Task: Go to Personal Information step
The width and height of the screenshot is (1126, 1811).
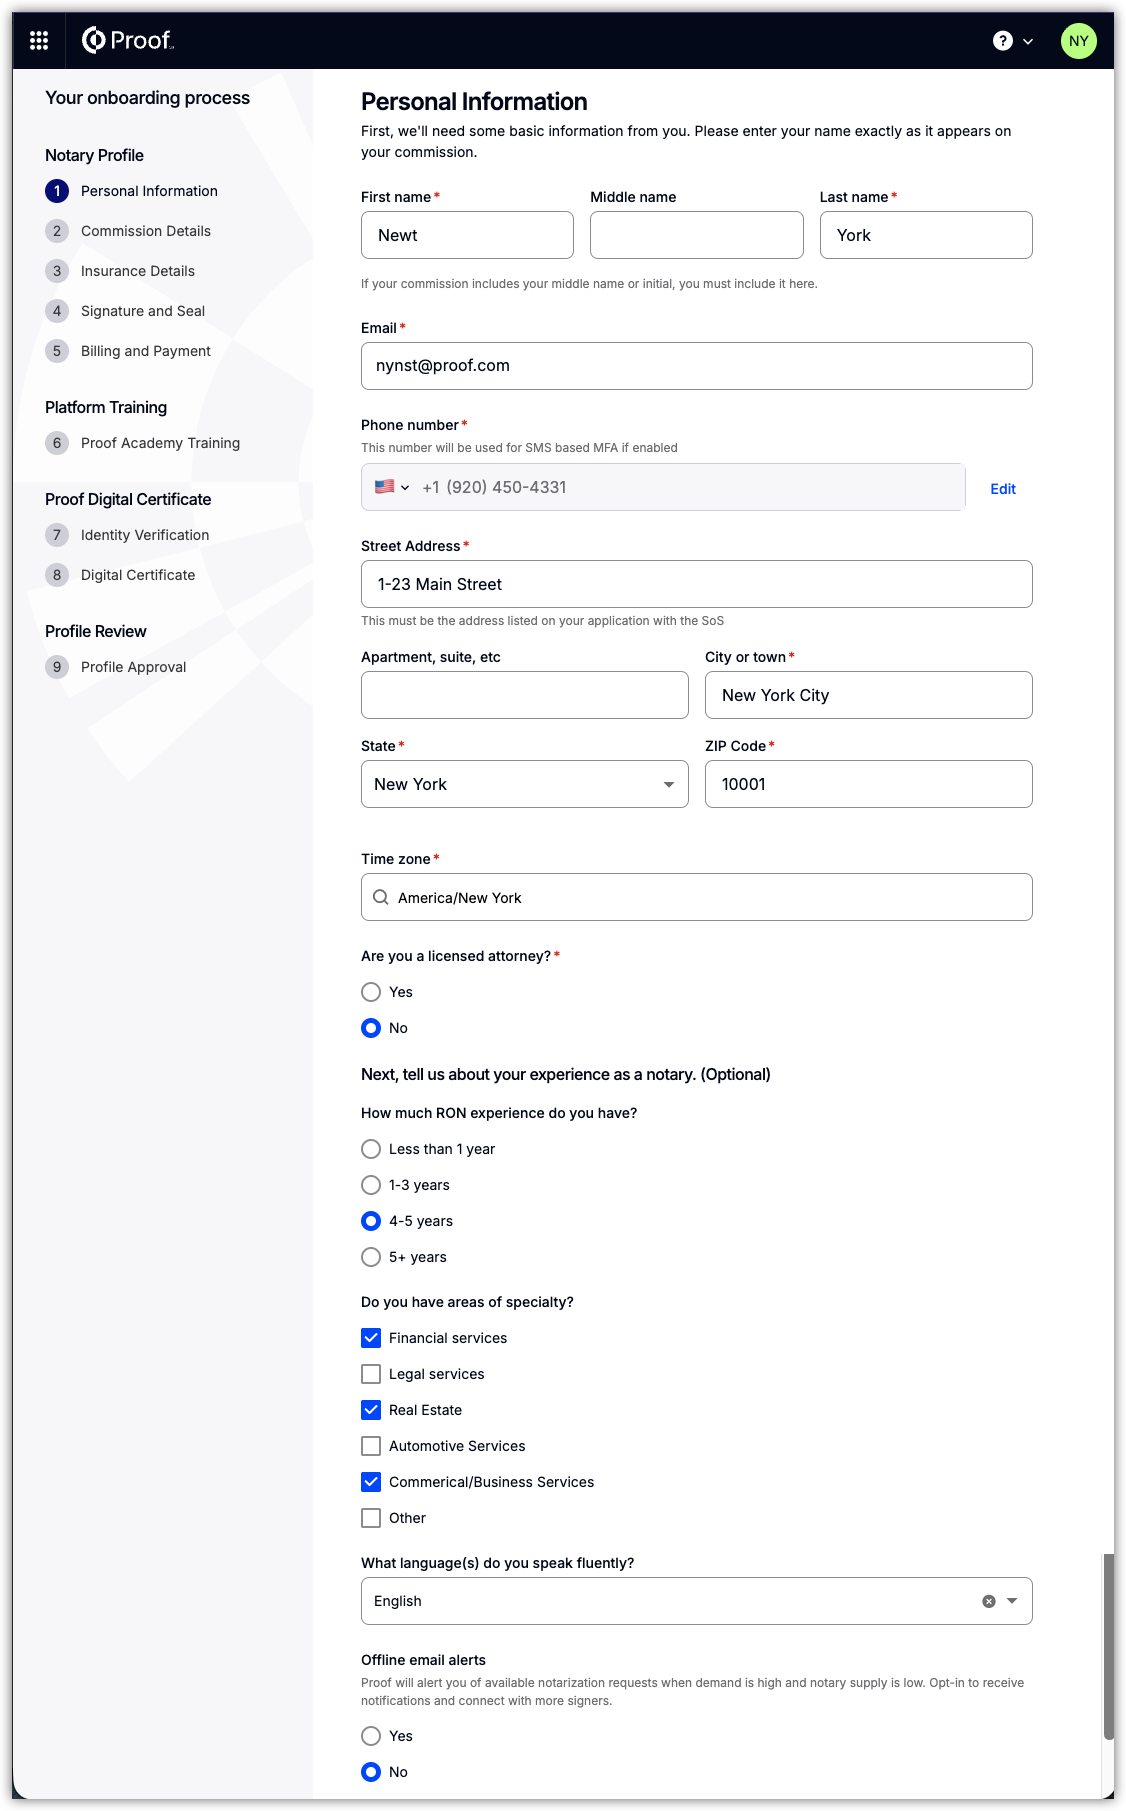Action: 149,191
